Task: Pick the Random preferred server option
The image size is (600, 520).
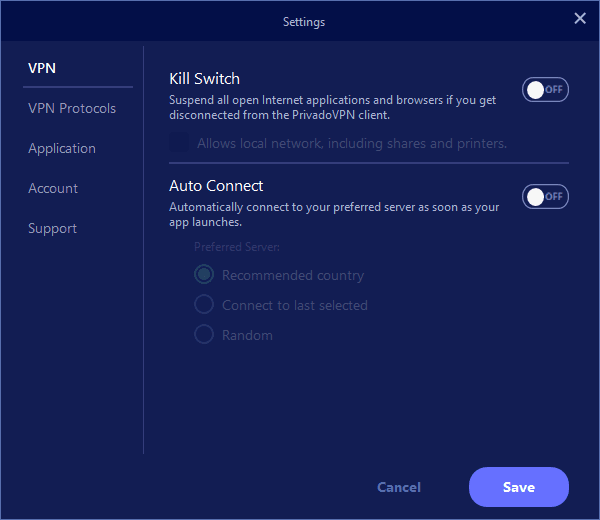Action: click(204, 335)
